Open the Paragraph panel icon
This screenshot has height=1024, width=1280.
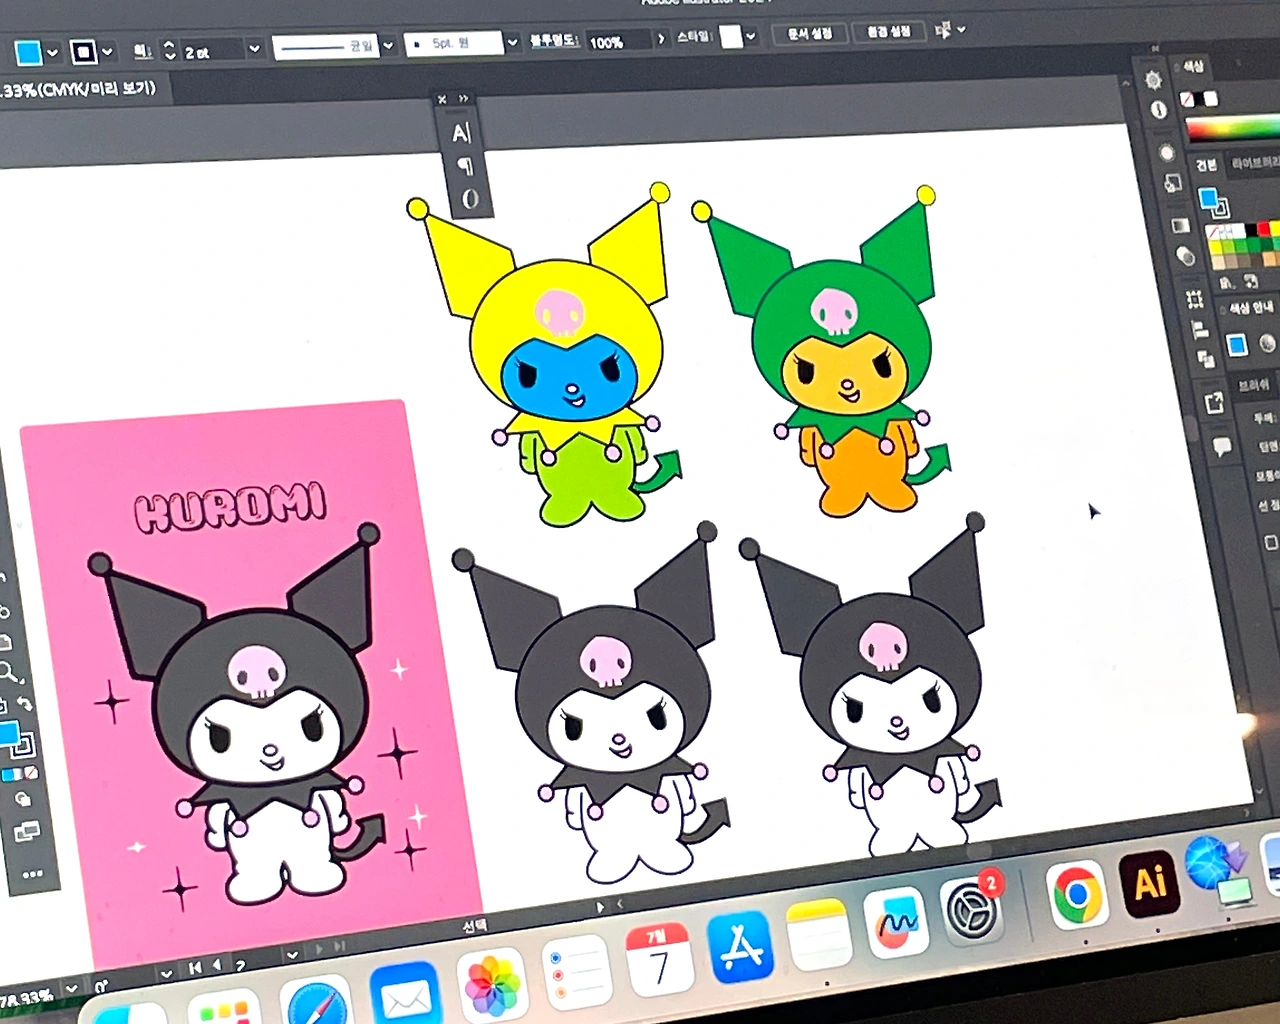coord(465,166)
